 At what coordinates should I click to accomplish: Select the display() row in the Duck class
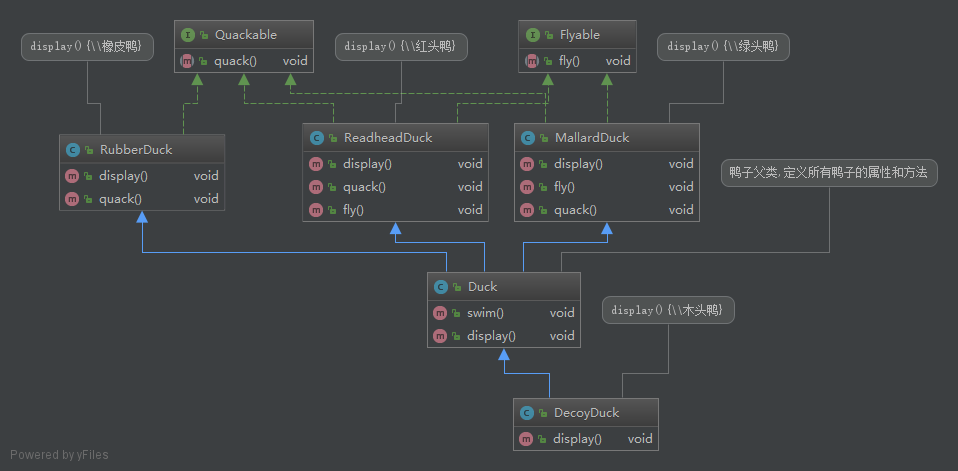pos(503,336)
